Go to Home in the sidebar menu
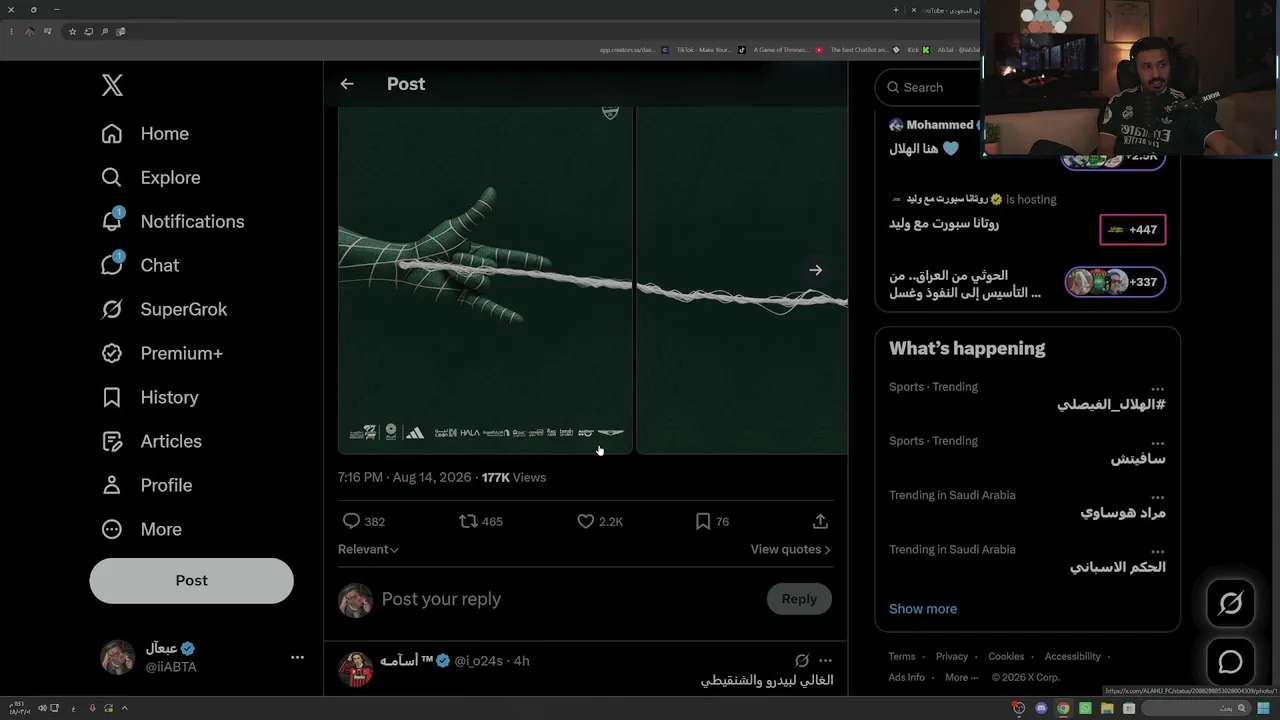Image resolution: width=1280 pixels, height=720 pixels. click(x=165, y=134)
